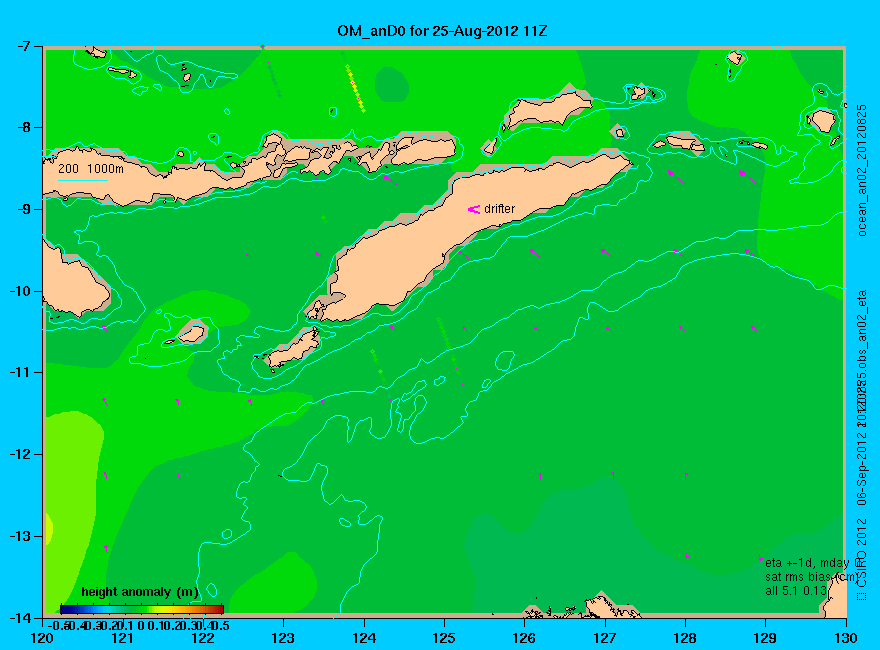Click latitude tick label -11
This screenshot has height=650, width=880.
point(21,373)
